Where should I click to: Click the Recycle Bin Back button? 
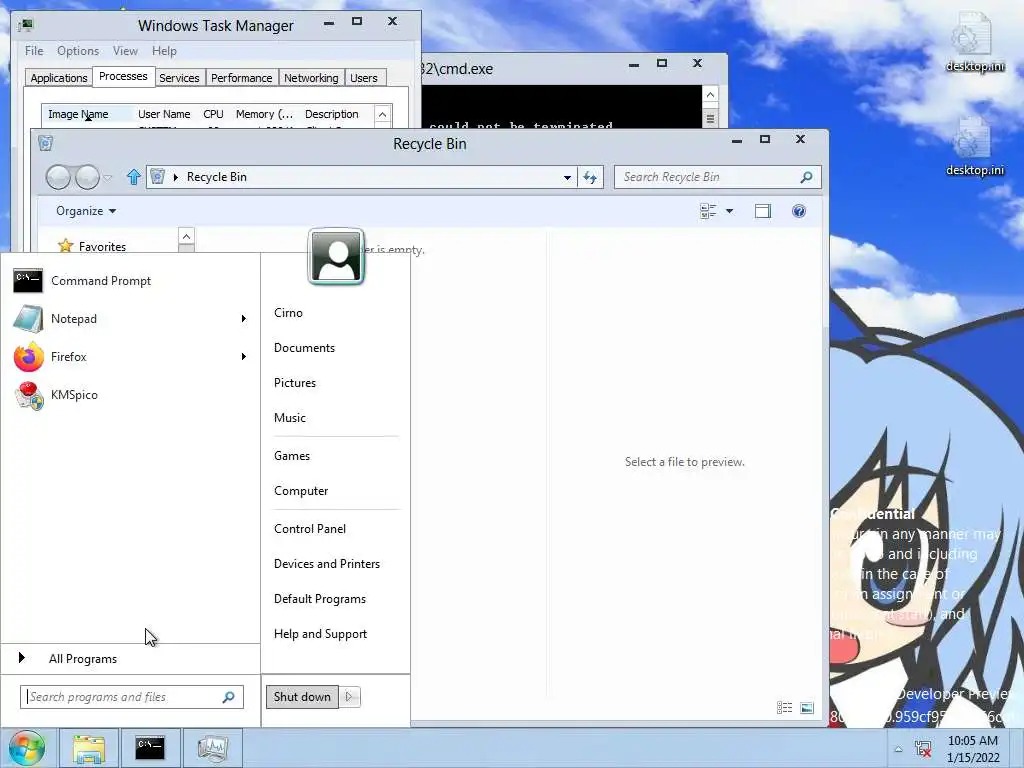point(59,177)
